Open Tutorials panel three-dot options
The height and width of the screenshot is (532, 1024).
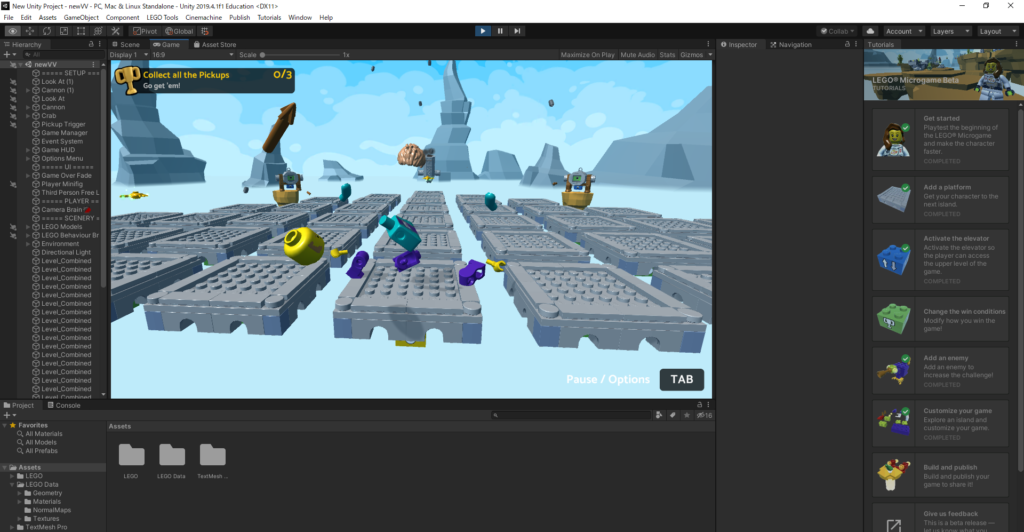pyautogui.click(x=1016, y=44)
